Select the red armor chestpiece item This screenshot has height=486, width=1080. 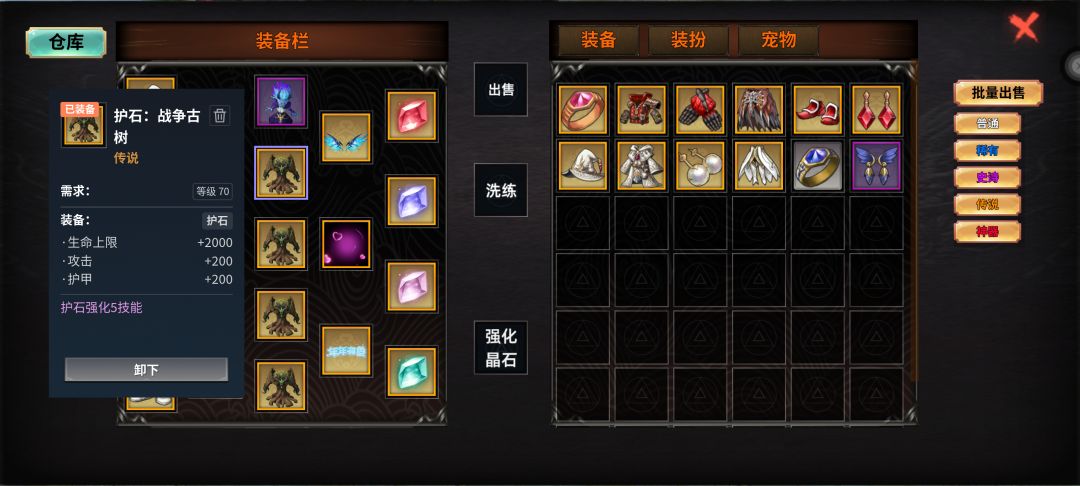click(x=641, y=109)
